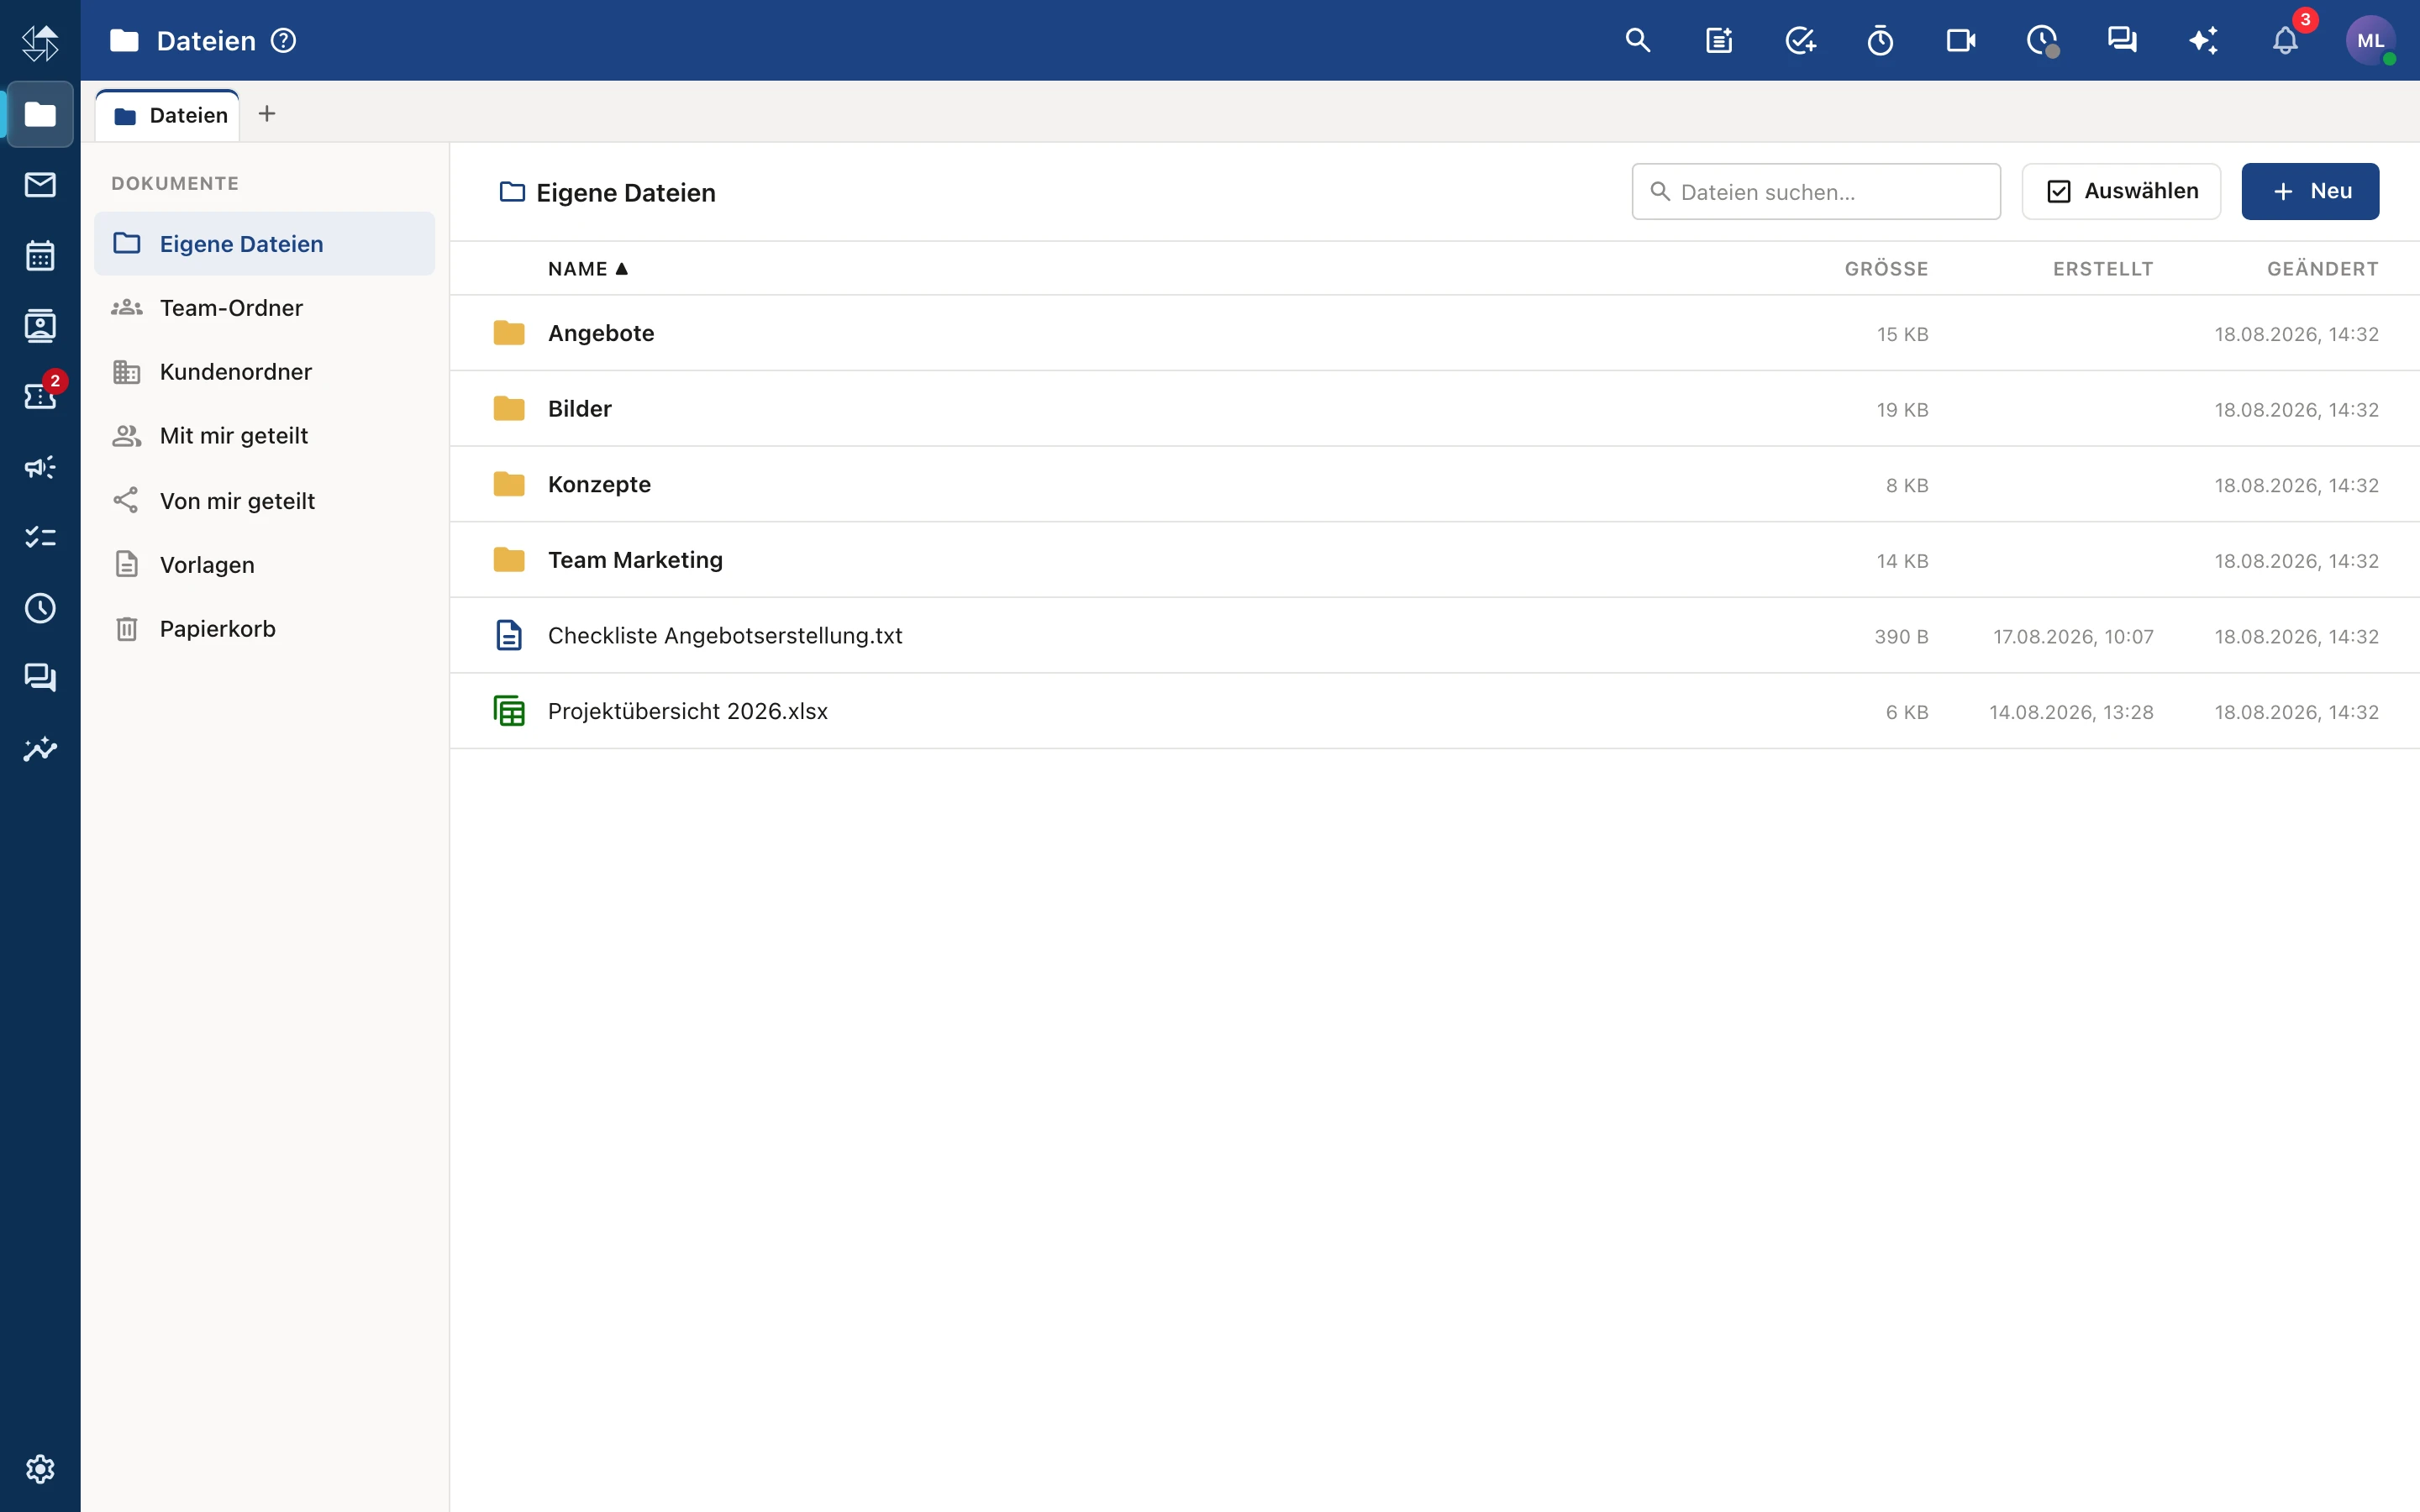
Task: Open Mit mir geteilt in sidebar
Action: [264, 436]
